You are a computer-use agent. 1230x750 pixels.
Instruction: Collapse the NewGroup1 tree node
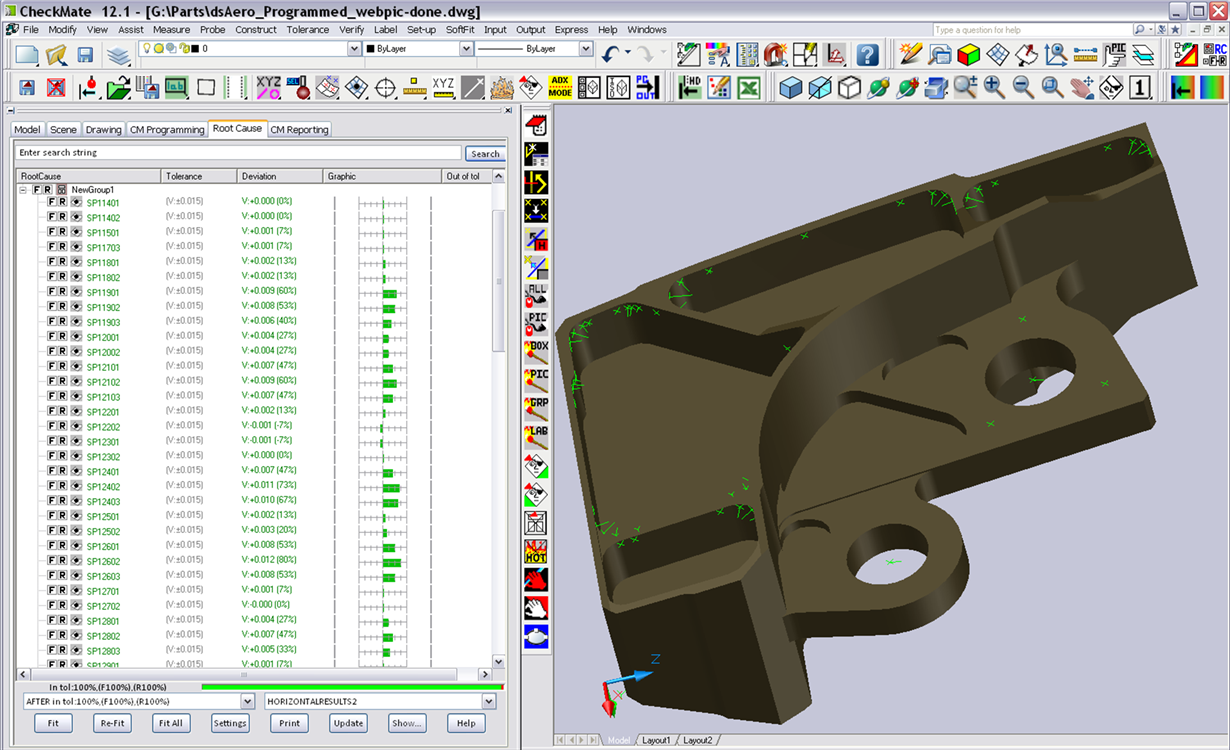[x=22, y=189]
